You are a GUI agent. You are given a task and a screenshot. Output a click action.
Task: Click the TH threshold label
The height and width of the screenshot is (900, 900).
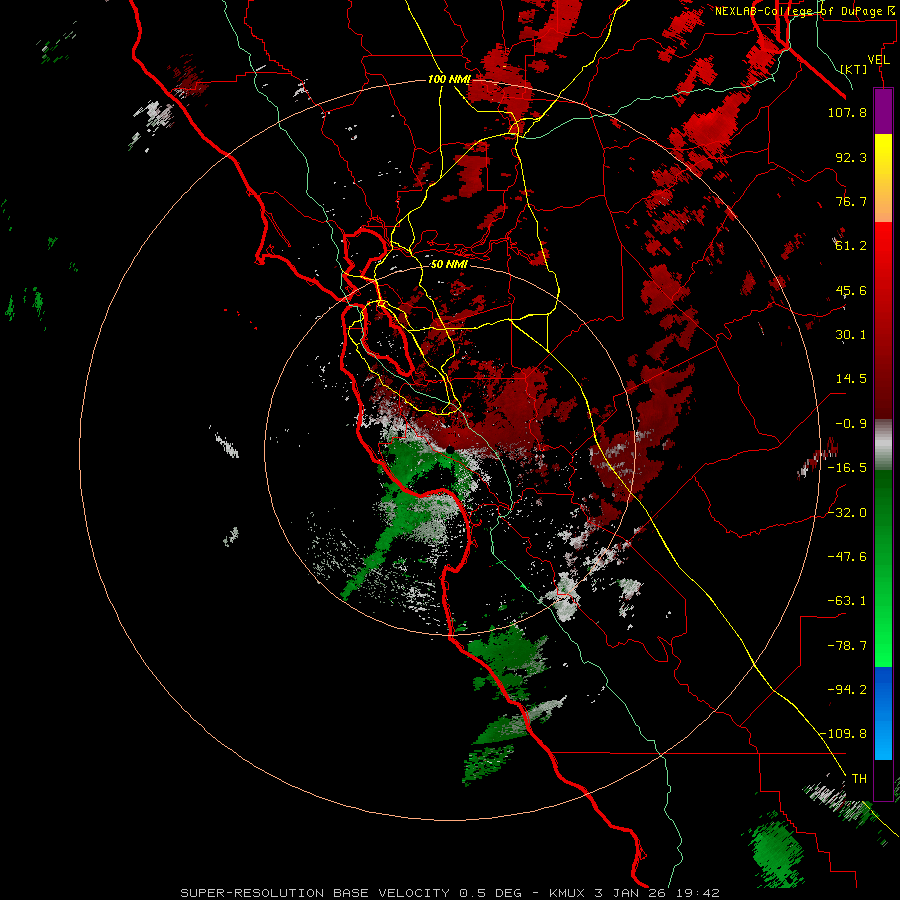pos(859,779)
